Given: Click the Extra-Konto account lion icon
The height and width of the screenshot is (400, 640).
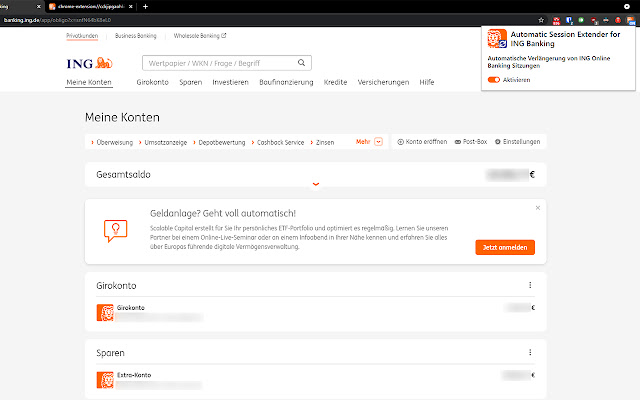Looking at the screenshot, I should tap(105, 380).
